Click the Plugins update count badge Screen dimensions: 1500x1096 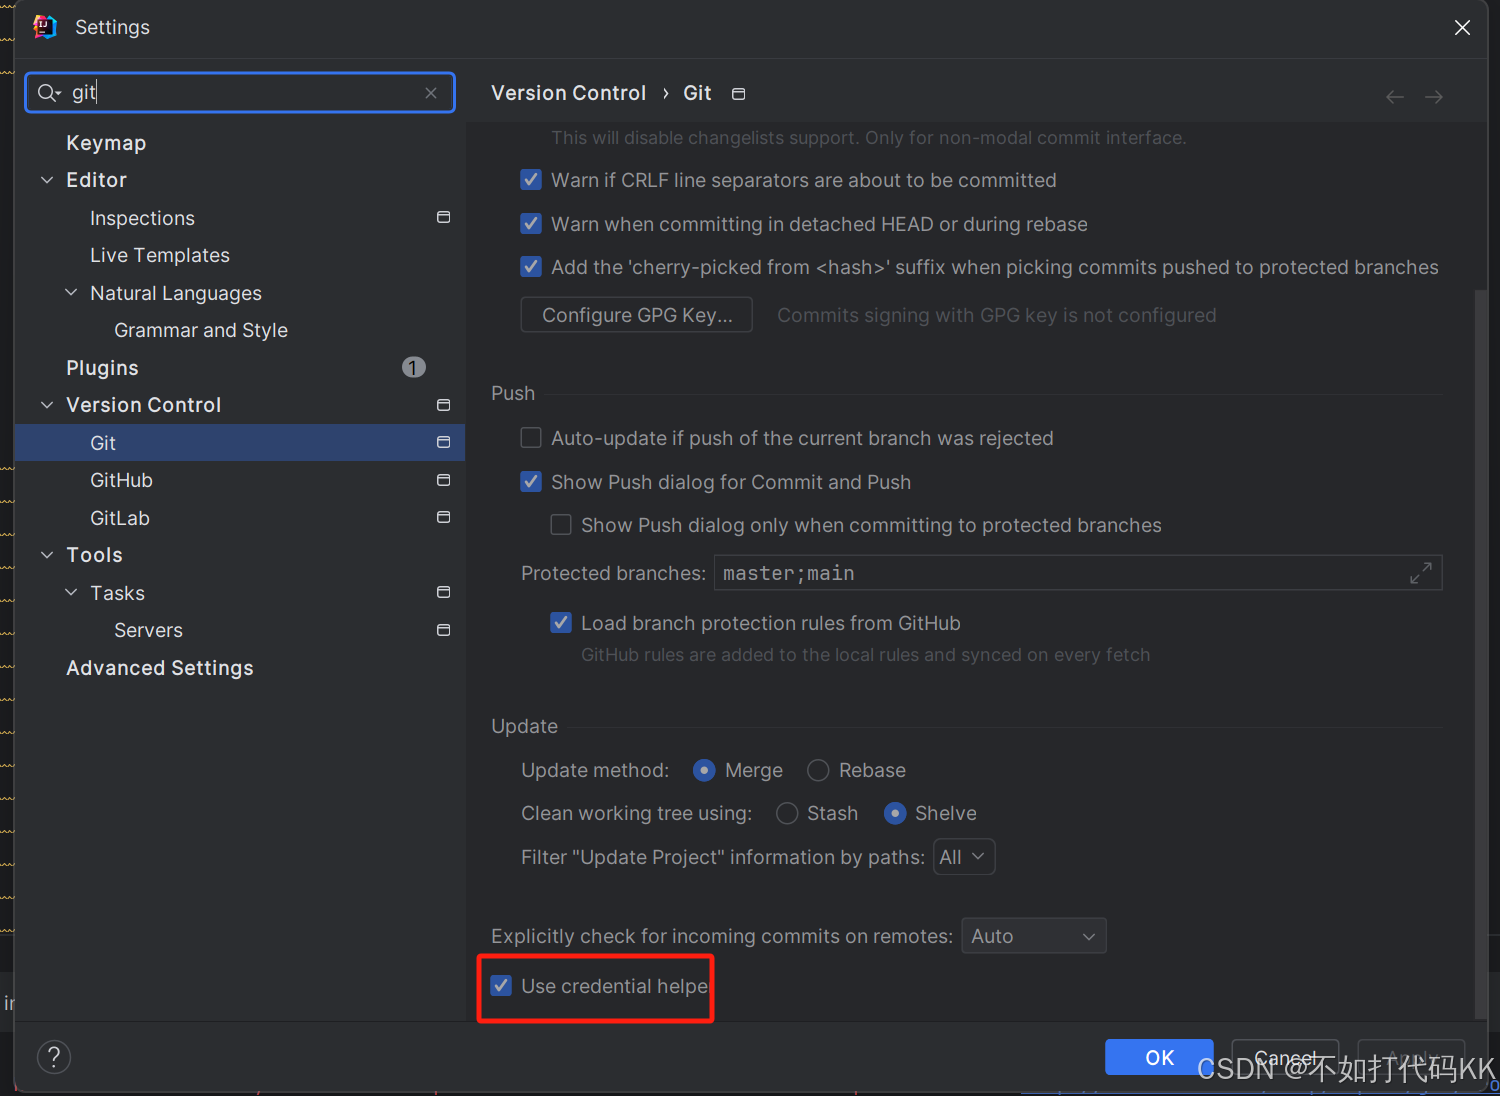tap(414, 367)
